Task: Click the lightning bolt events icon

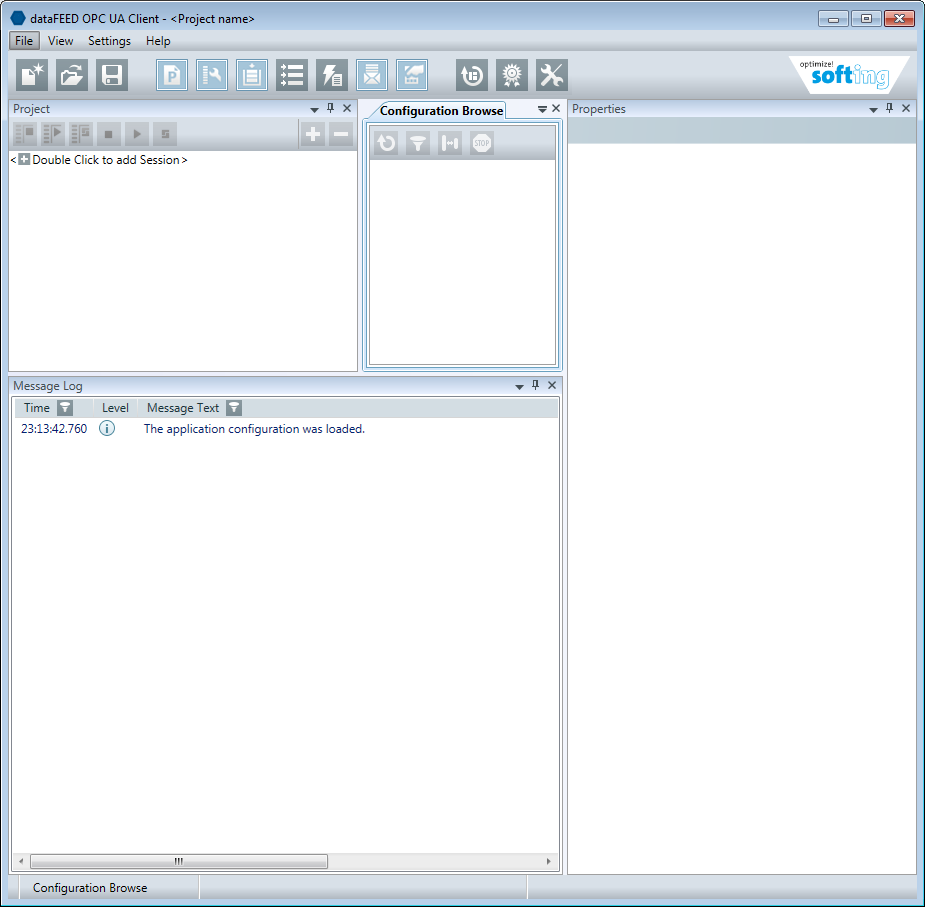Action: 332,75
